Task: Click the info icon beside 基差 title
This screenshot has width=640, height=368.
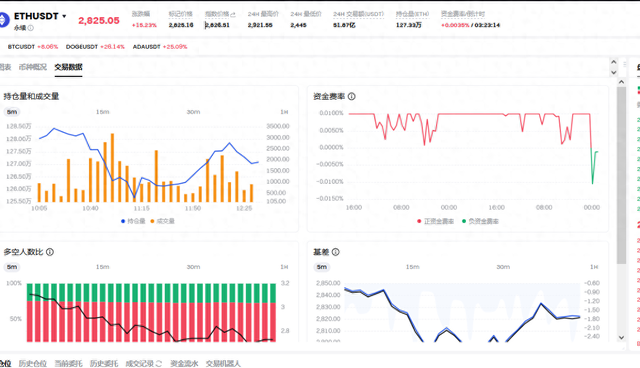Action: click(x=336, y=252)
